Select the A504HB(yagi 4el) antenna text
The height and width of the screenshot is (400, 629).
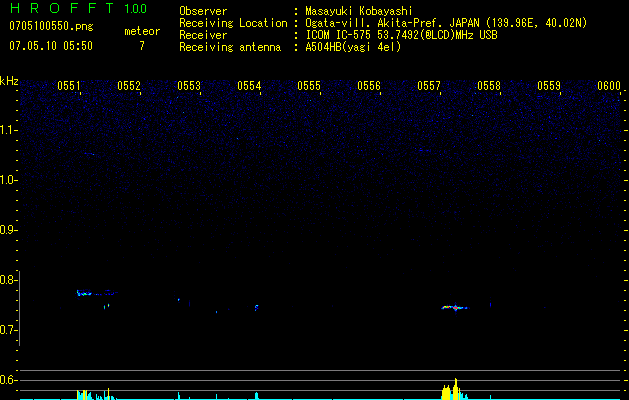click(x=353, y=47)
